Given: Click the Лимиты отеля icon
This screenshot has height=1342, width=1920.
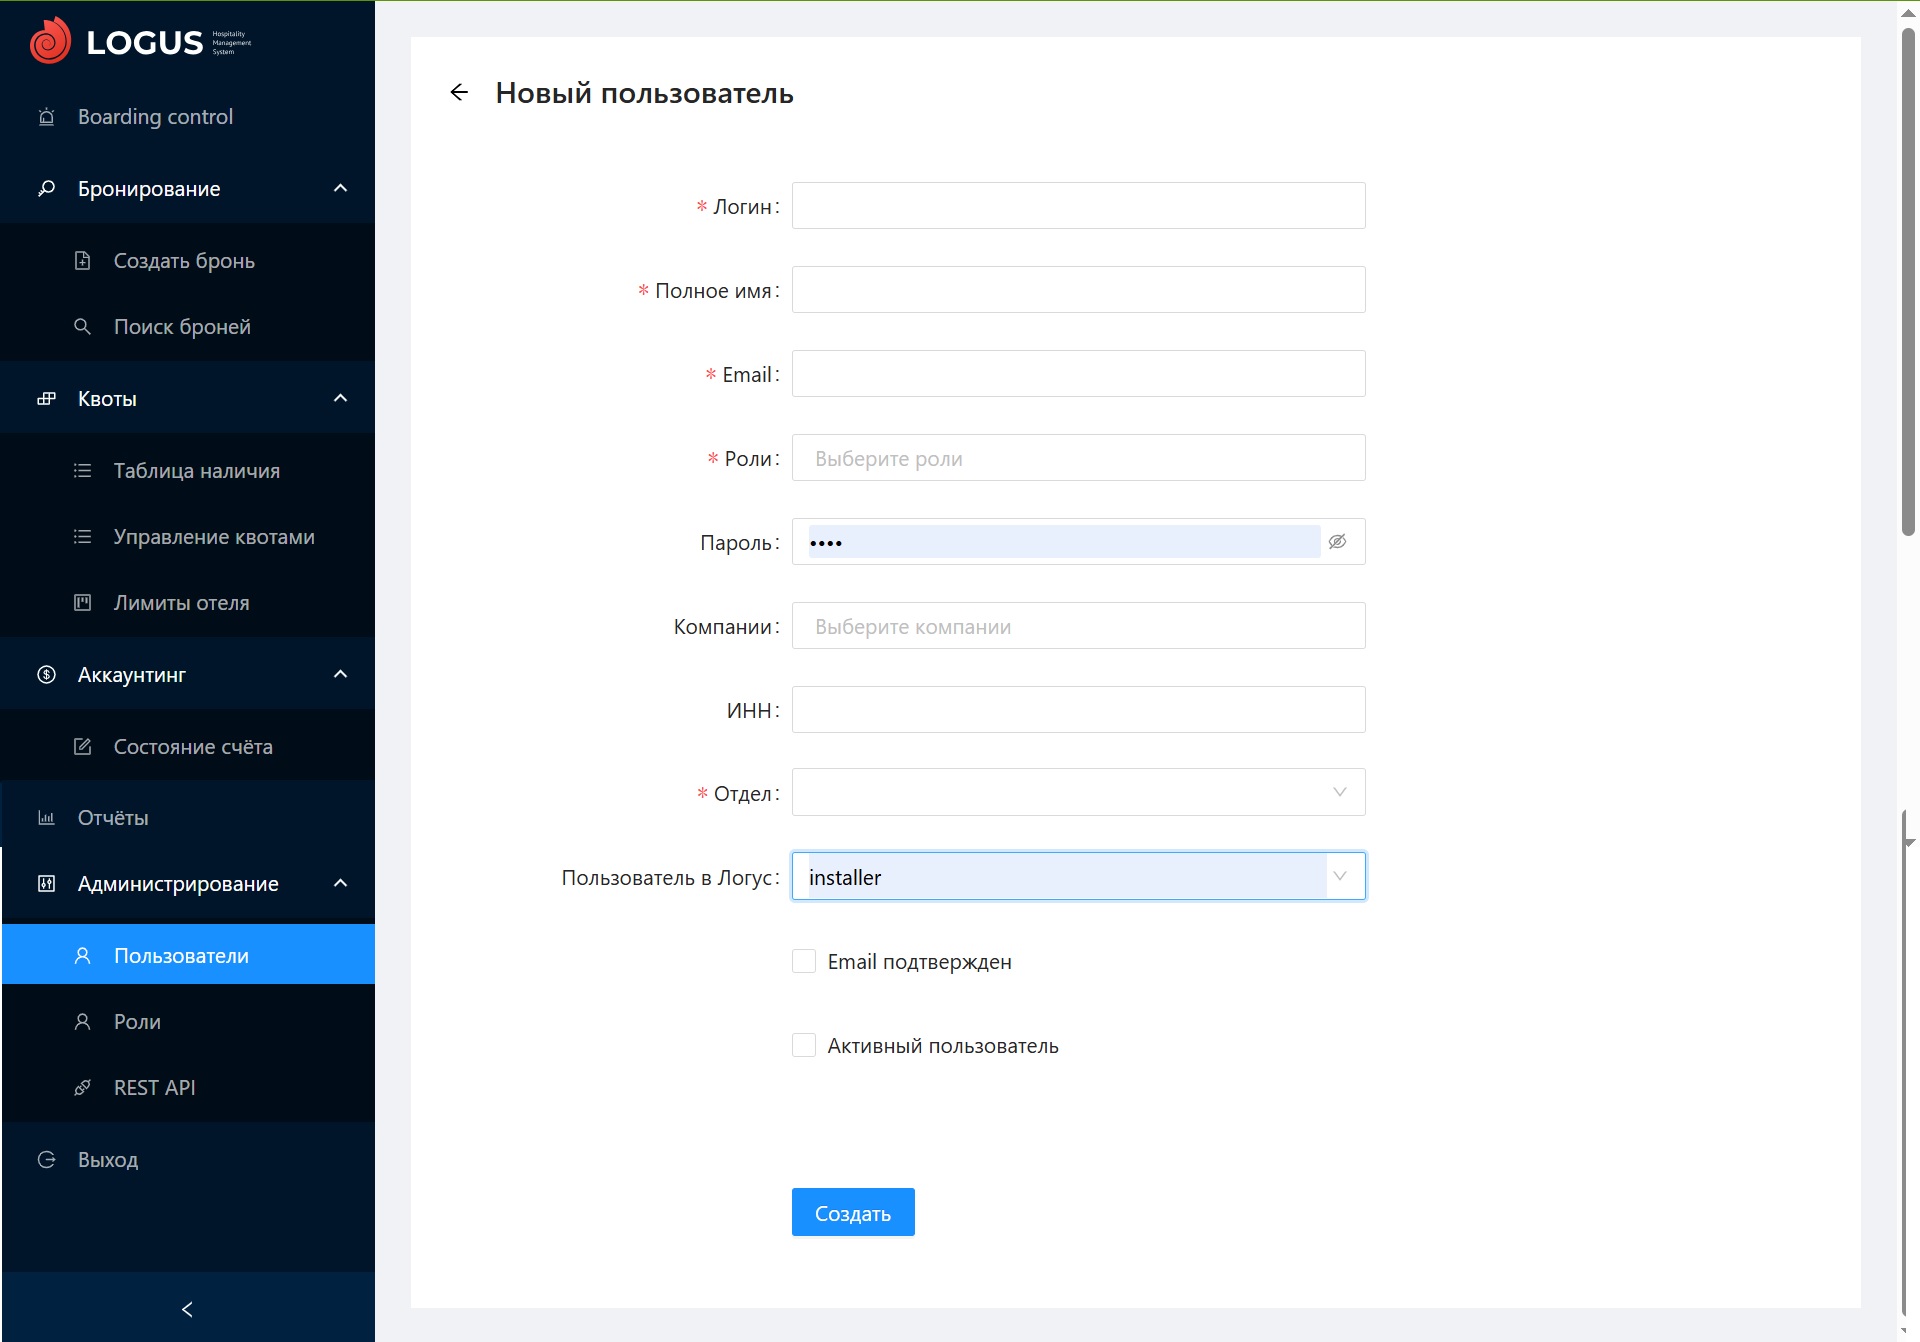Looking at the screenshot, I should (83, 603).
